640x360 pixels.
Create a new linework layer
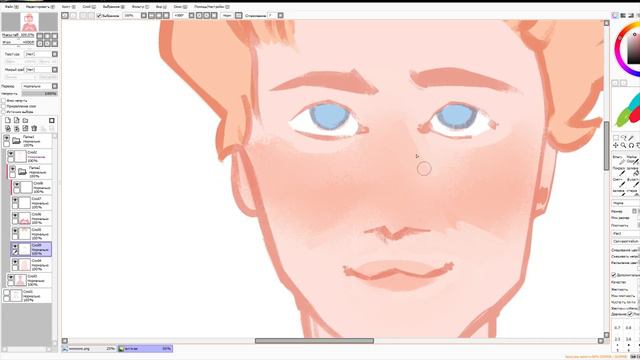[16, 120]
